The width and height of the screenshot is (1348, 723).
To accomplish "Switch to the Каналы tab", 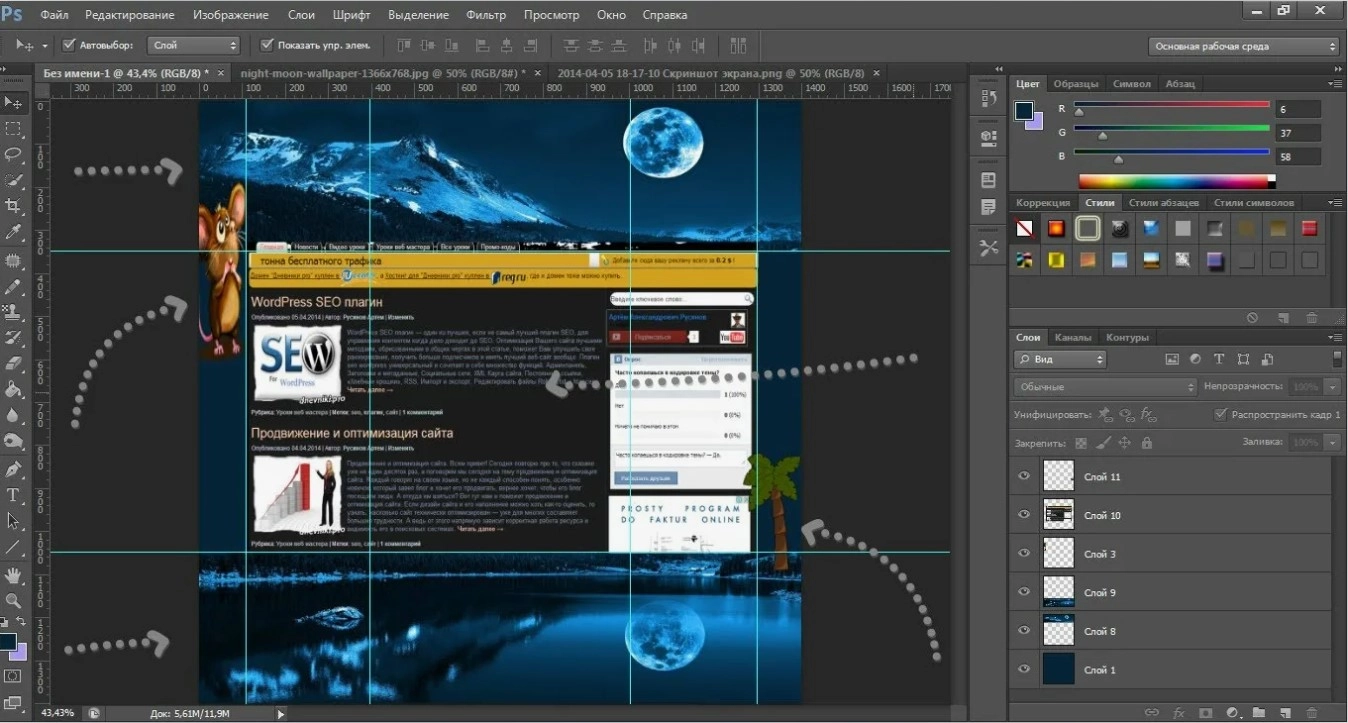I will click(1073, 337).
